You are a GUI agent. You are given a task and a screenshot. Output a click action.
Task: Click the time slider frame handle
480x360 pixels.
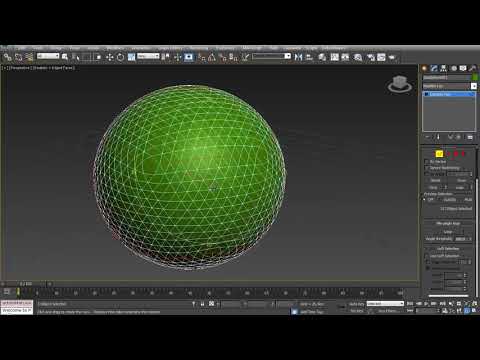tap(26, 284)
